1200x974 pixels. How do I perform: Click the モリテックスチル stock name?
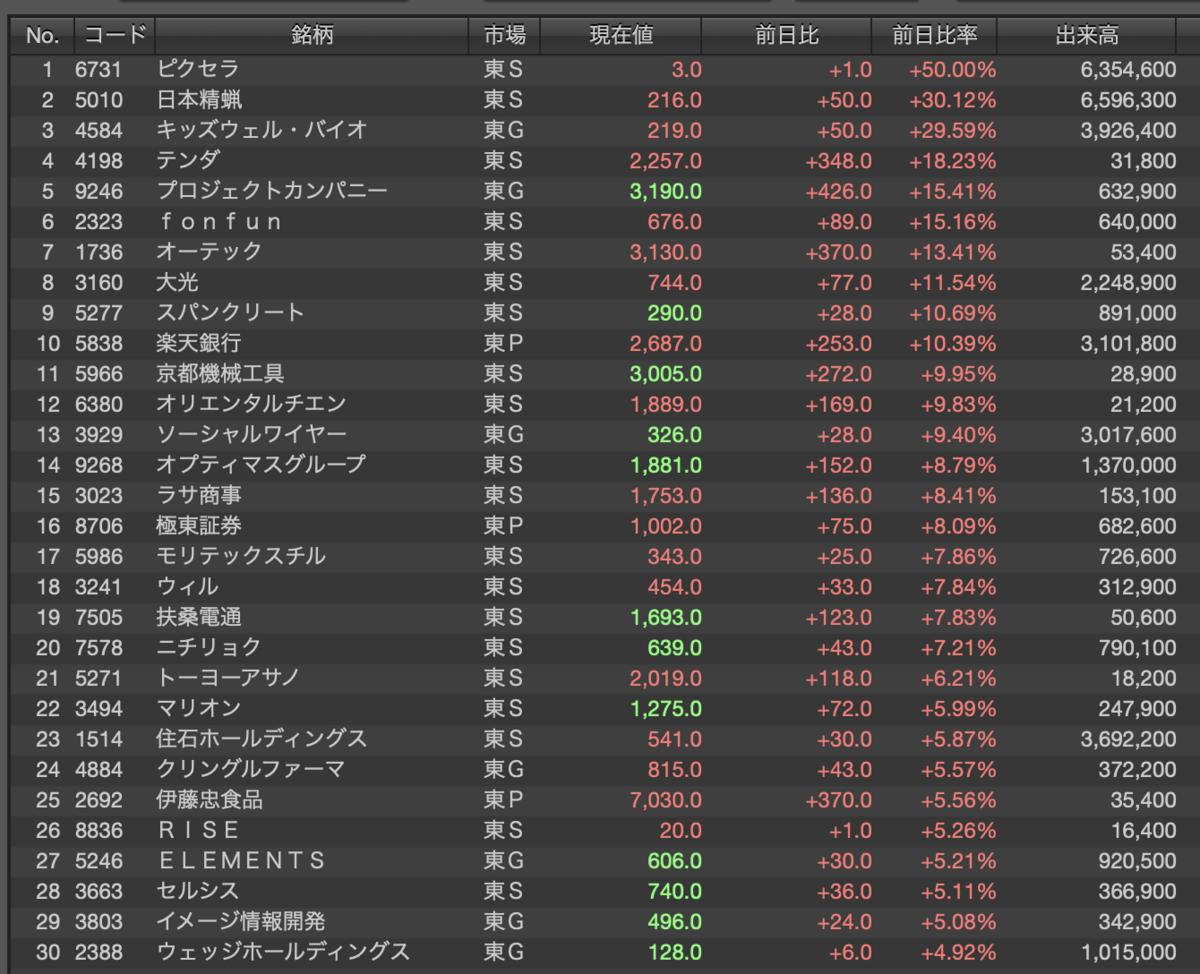pos(241,556)
